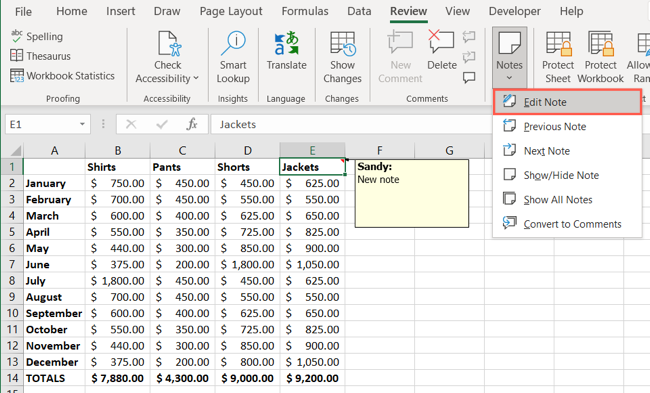650x393 pixels.
Task: Click the Pants header cell
Action: (x=182, y=167)
